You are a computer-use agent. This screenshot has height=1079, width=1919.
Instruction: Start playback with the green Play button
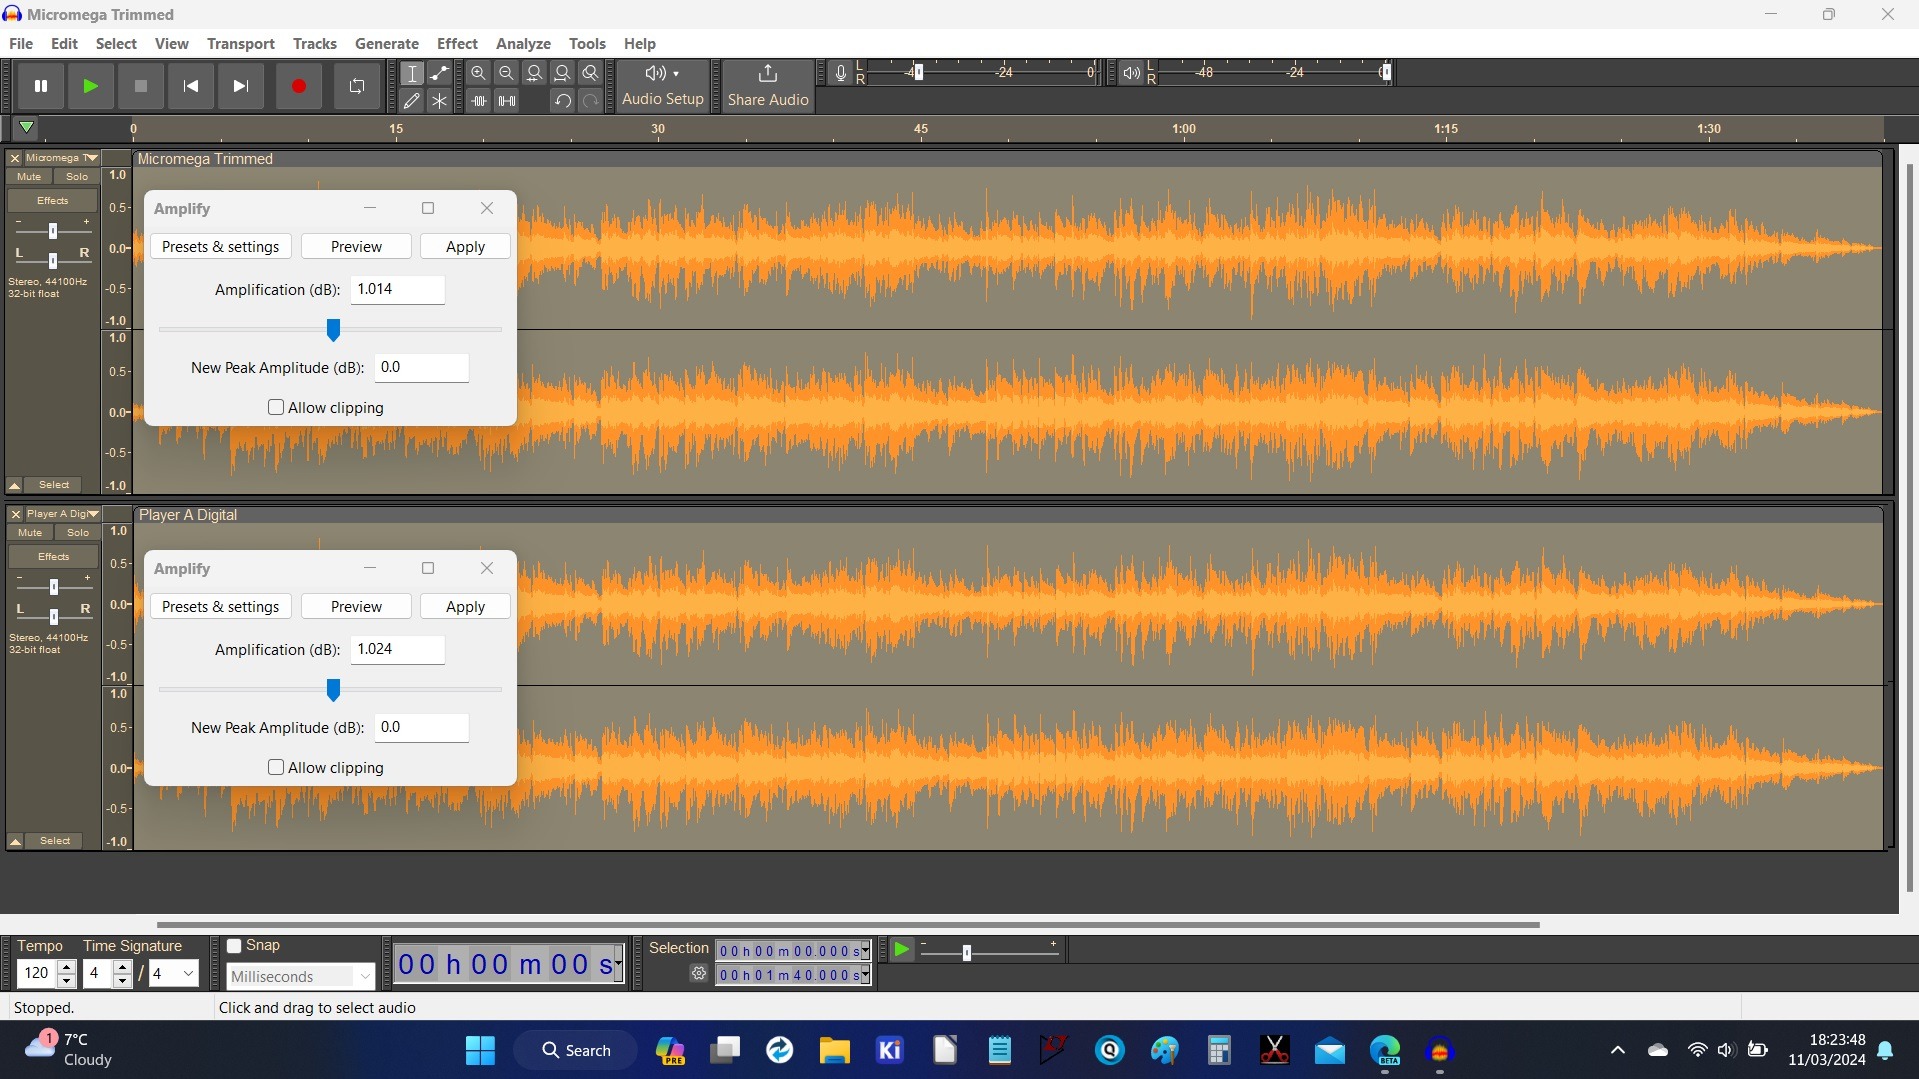[90, 86]
